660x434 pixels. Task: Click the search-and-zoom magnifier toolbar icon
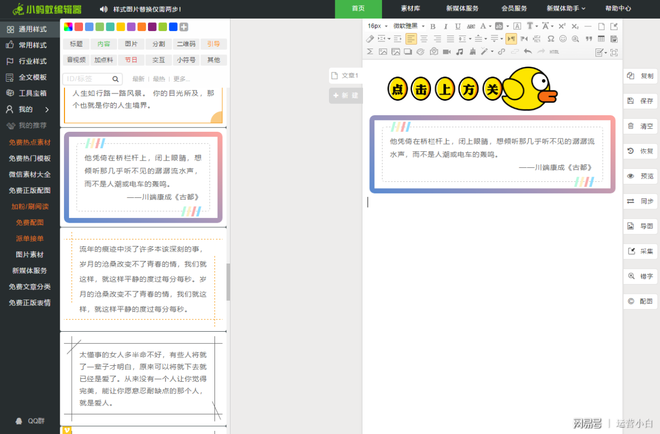tap(575, 39)
